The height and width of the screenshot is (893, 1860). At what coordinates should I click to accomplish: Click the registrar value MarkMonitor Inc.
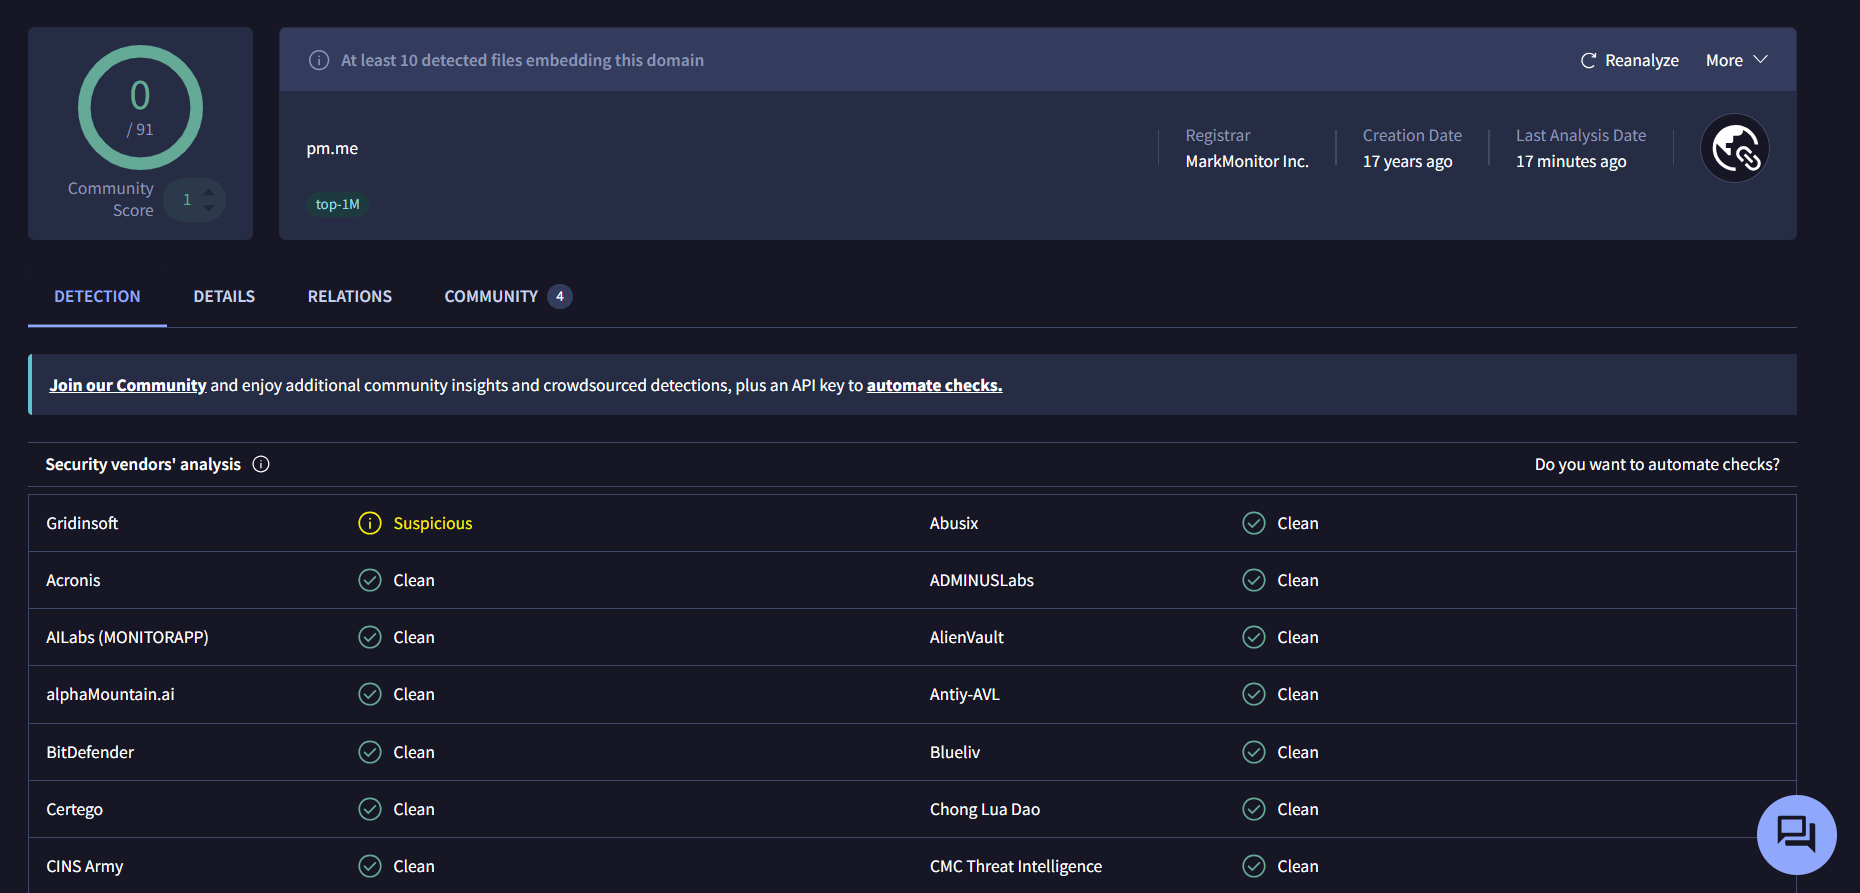(1247, 161)
